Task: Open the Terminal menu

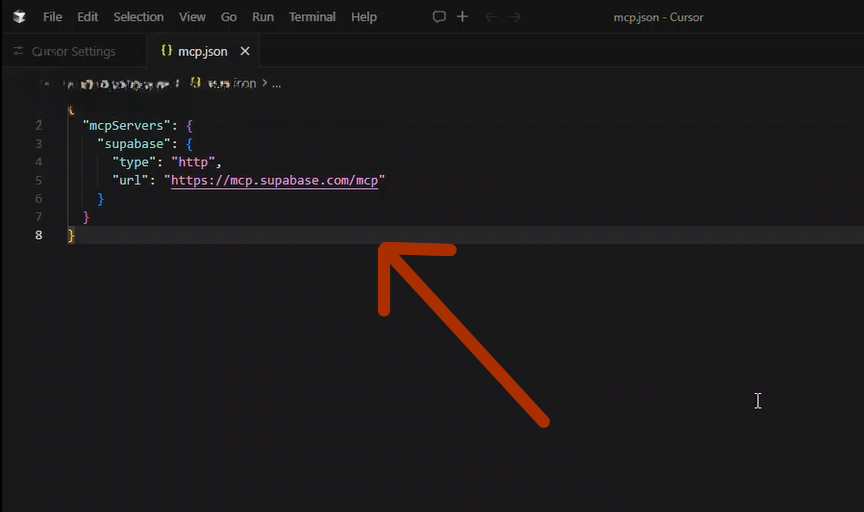Action: tap(312, 17)
